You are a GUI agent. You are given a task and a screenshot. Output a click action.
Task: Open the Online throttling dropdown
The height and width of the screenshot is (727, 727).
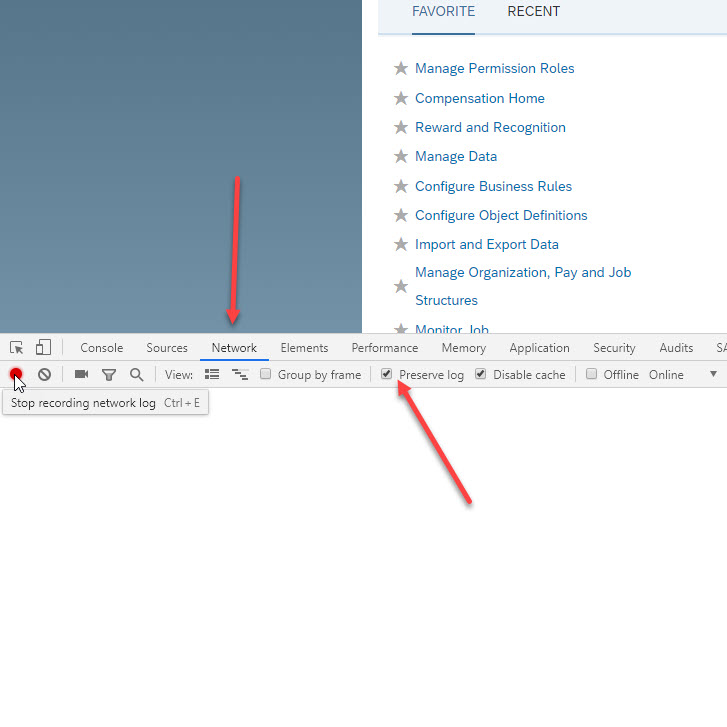682,375
